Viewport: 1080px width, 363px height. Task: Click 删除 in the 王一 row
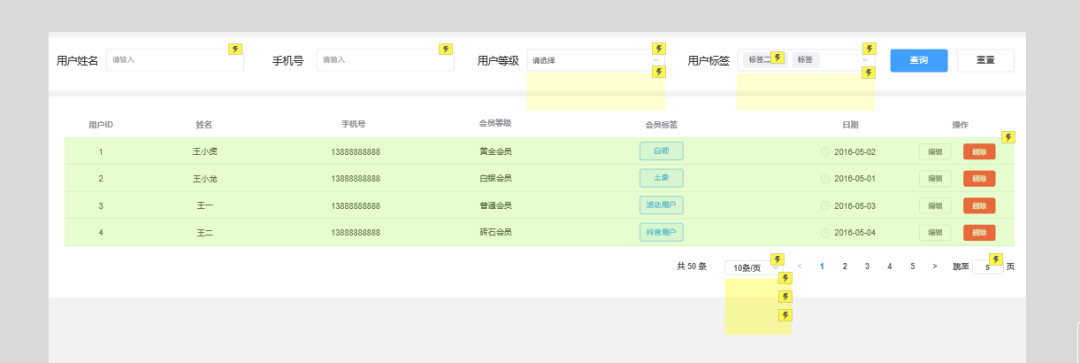point(979,206)
